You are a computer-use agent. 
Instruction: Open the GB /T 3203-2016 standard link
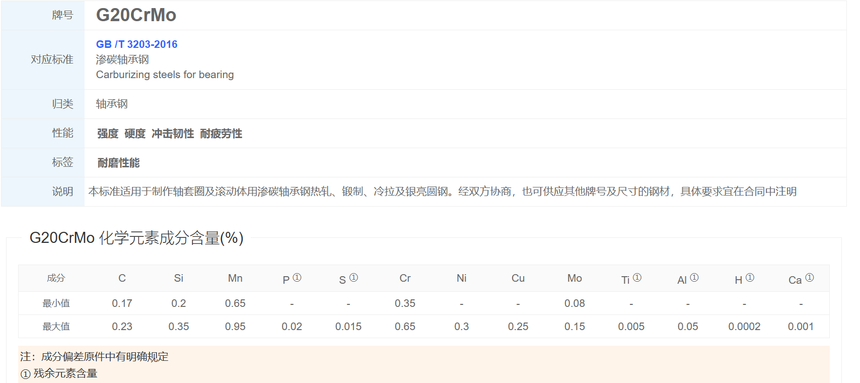point(137,44)
